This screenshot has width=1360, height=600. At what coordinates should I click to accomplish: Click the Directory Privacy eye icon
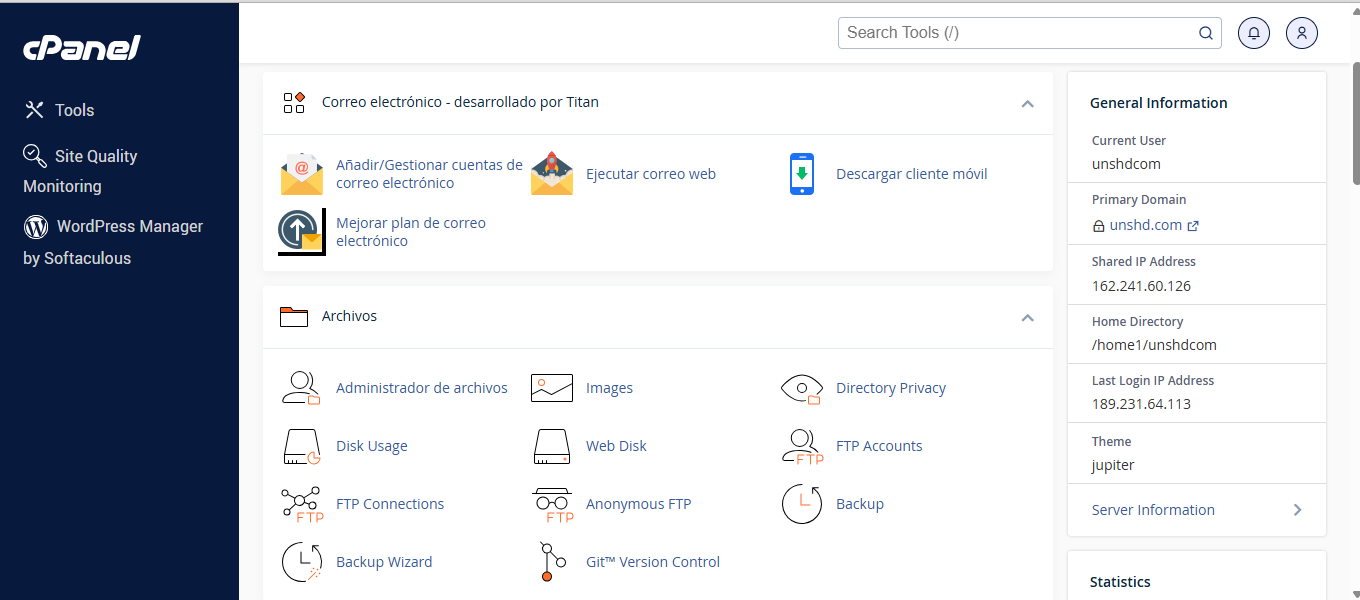pyautogui.click(x=801, y=388)
